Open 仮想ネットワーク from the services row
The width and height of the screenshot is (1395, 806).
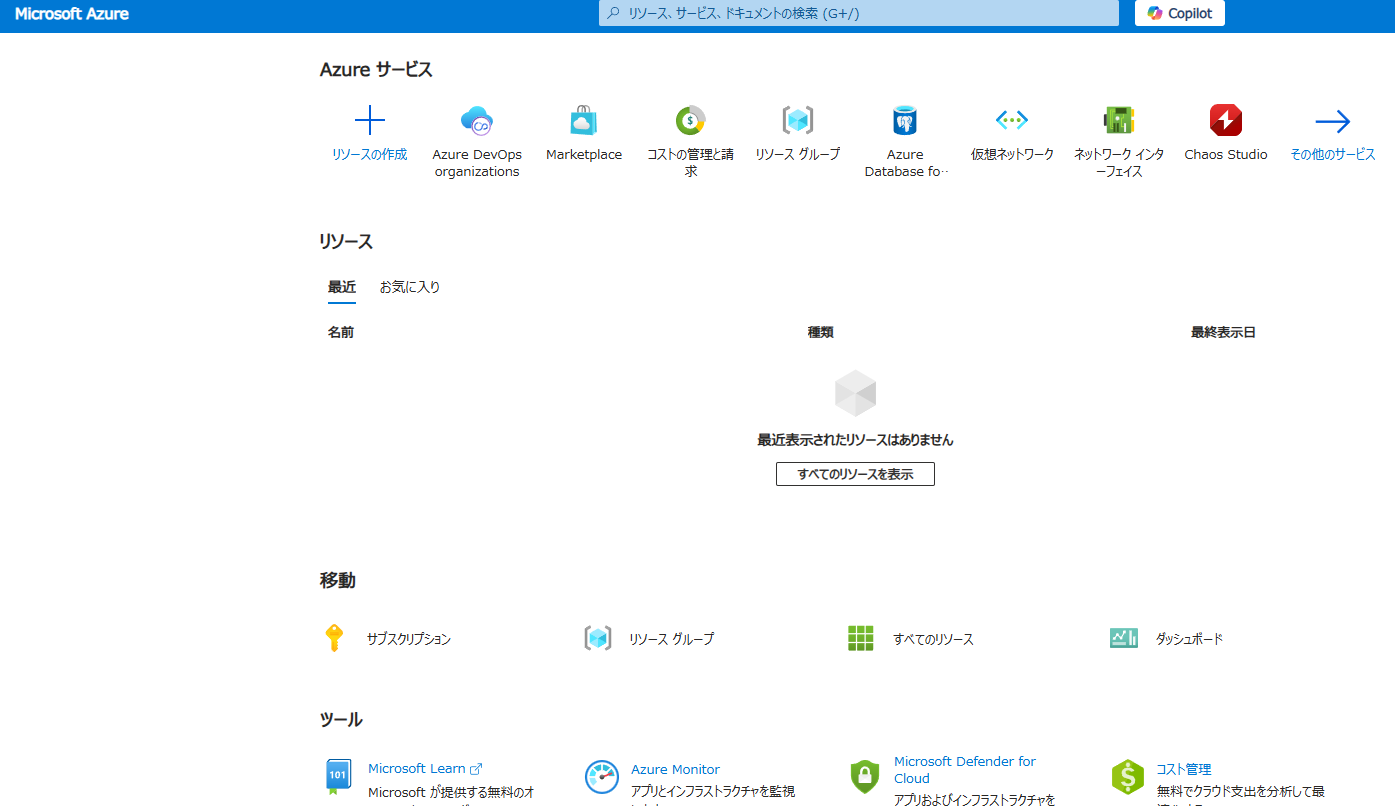point(1012,120)
